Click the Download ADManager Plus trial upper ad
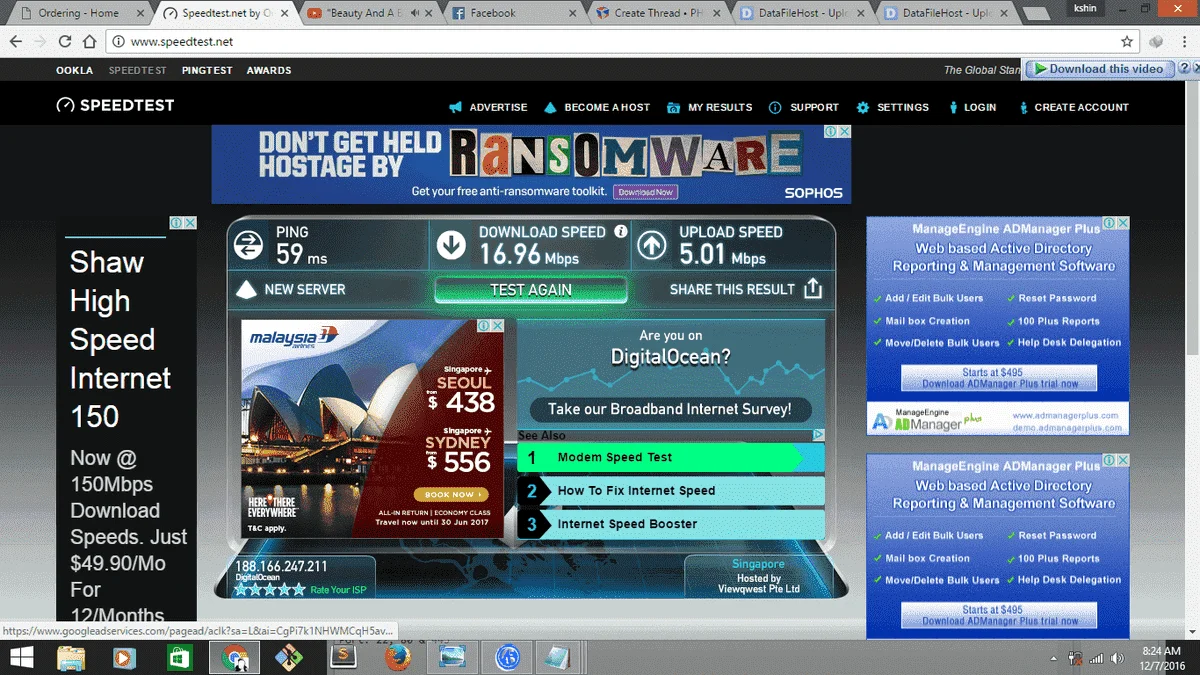This screenshot has height=675, width=1200. (x=999, y=378)
